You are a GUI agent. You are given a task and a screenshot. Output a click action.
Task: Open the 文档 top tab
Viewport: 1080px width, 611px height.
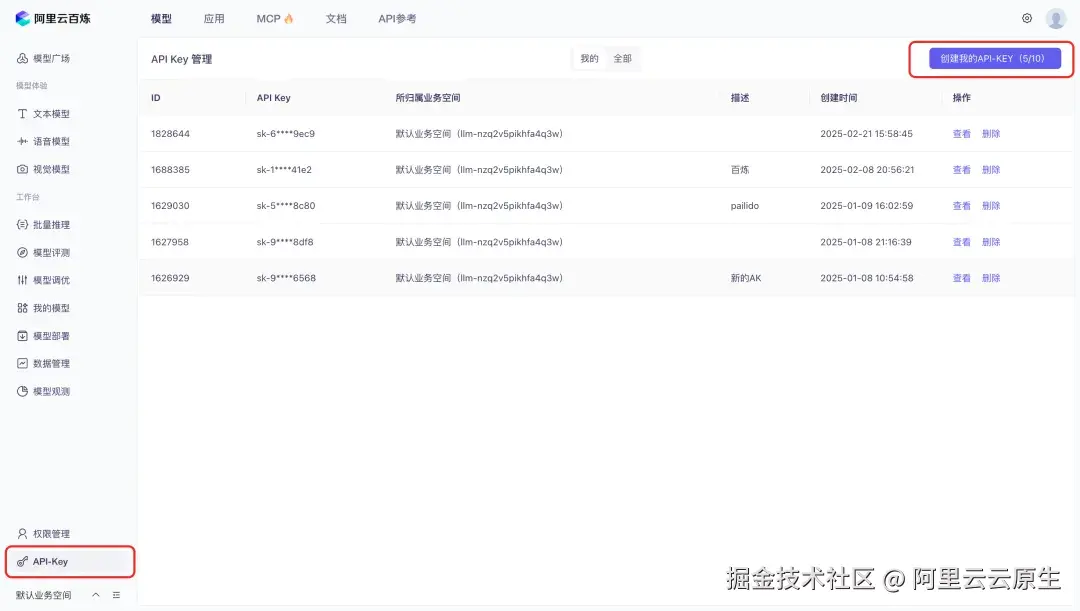pos(335,19)
